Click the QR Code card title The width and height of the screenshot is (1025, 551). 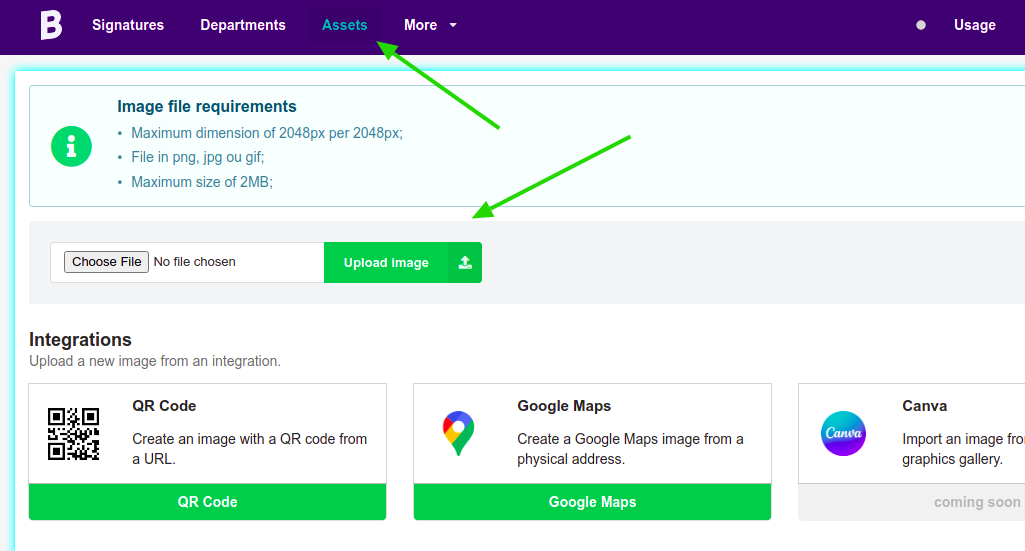pyautogui.click(x=164, y=406)
